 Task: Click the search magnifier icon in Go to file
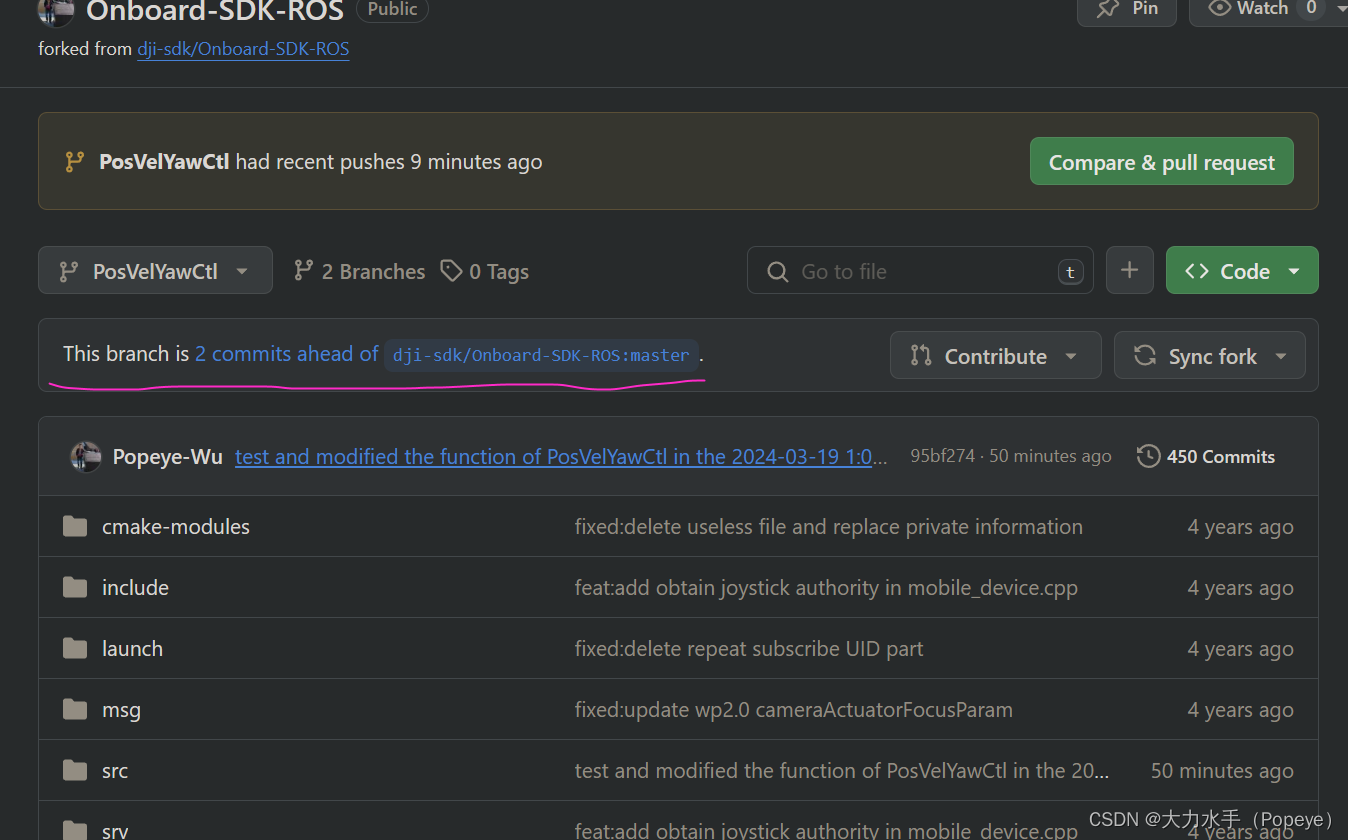(x=777, y=271)
